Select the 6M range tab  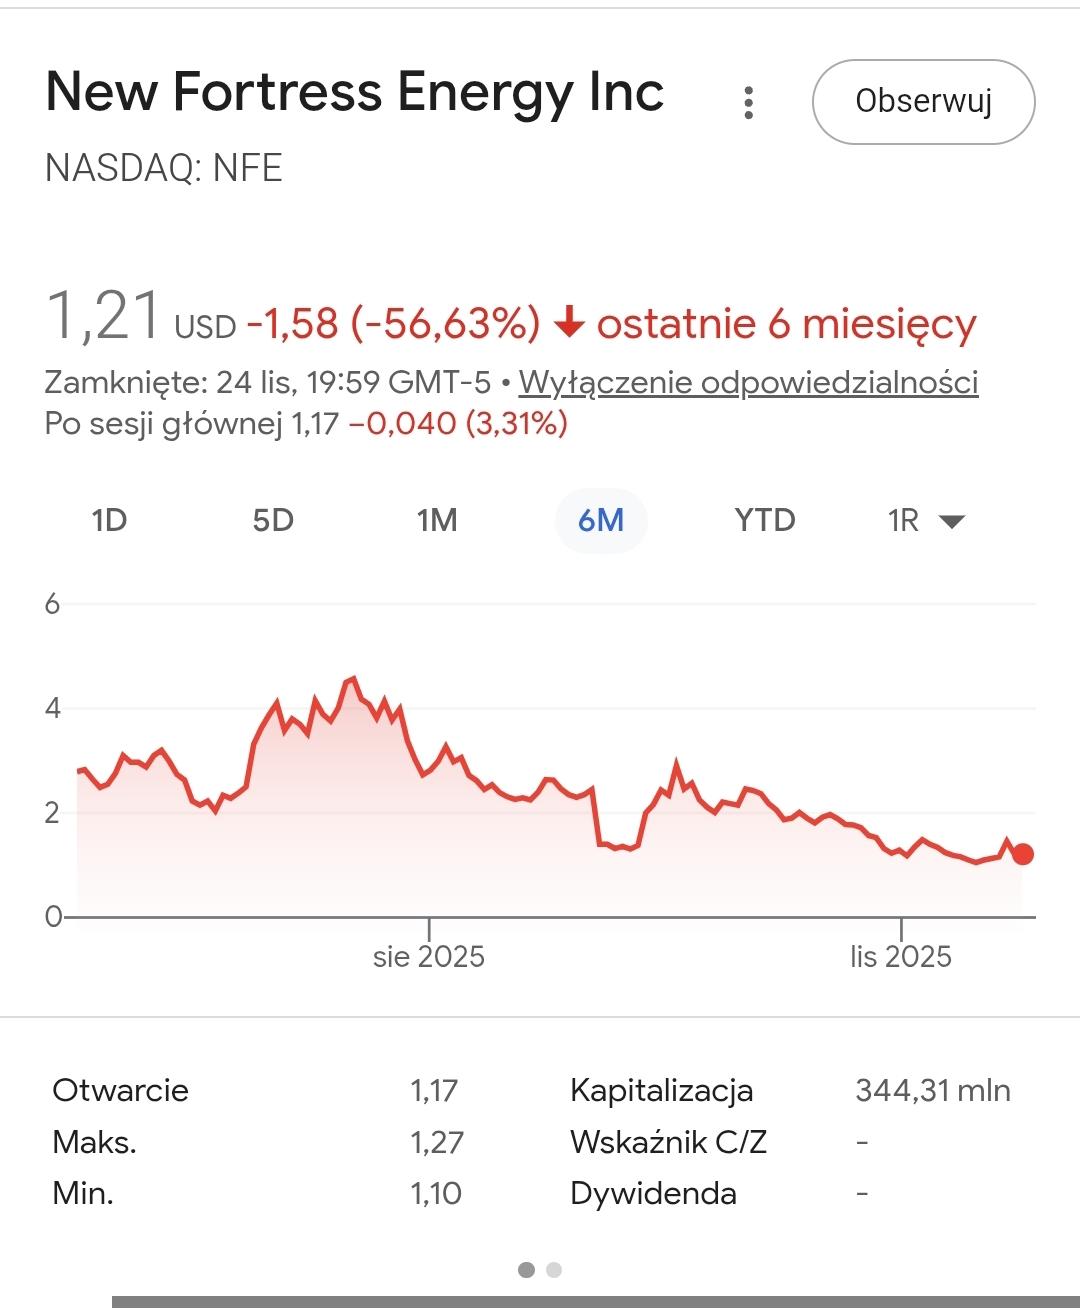point(601,520)
